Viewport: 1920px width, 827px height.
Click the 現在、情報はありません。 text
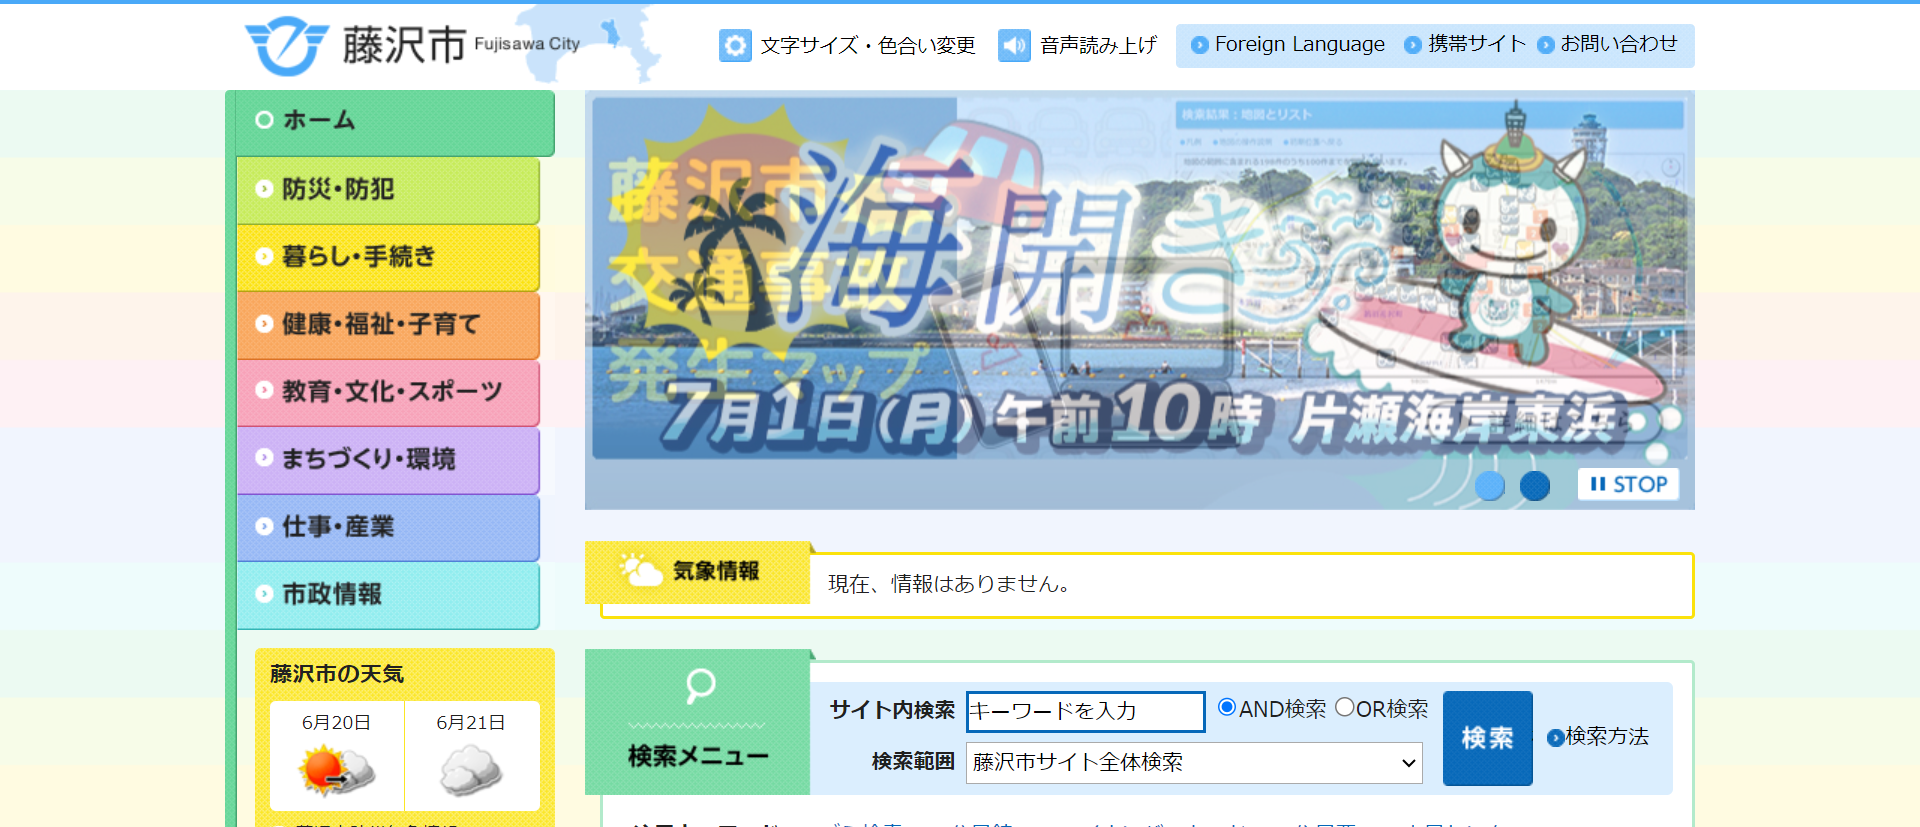click(949, 584)
